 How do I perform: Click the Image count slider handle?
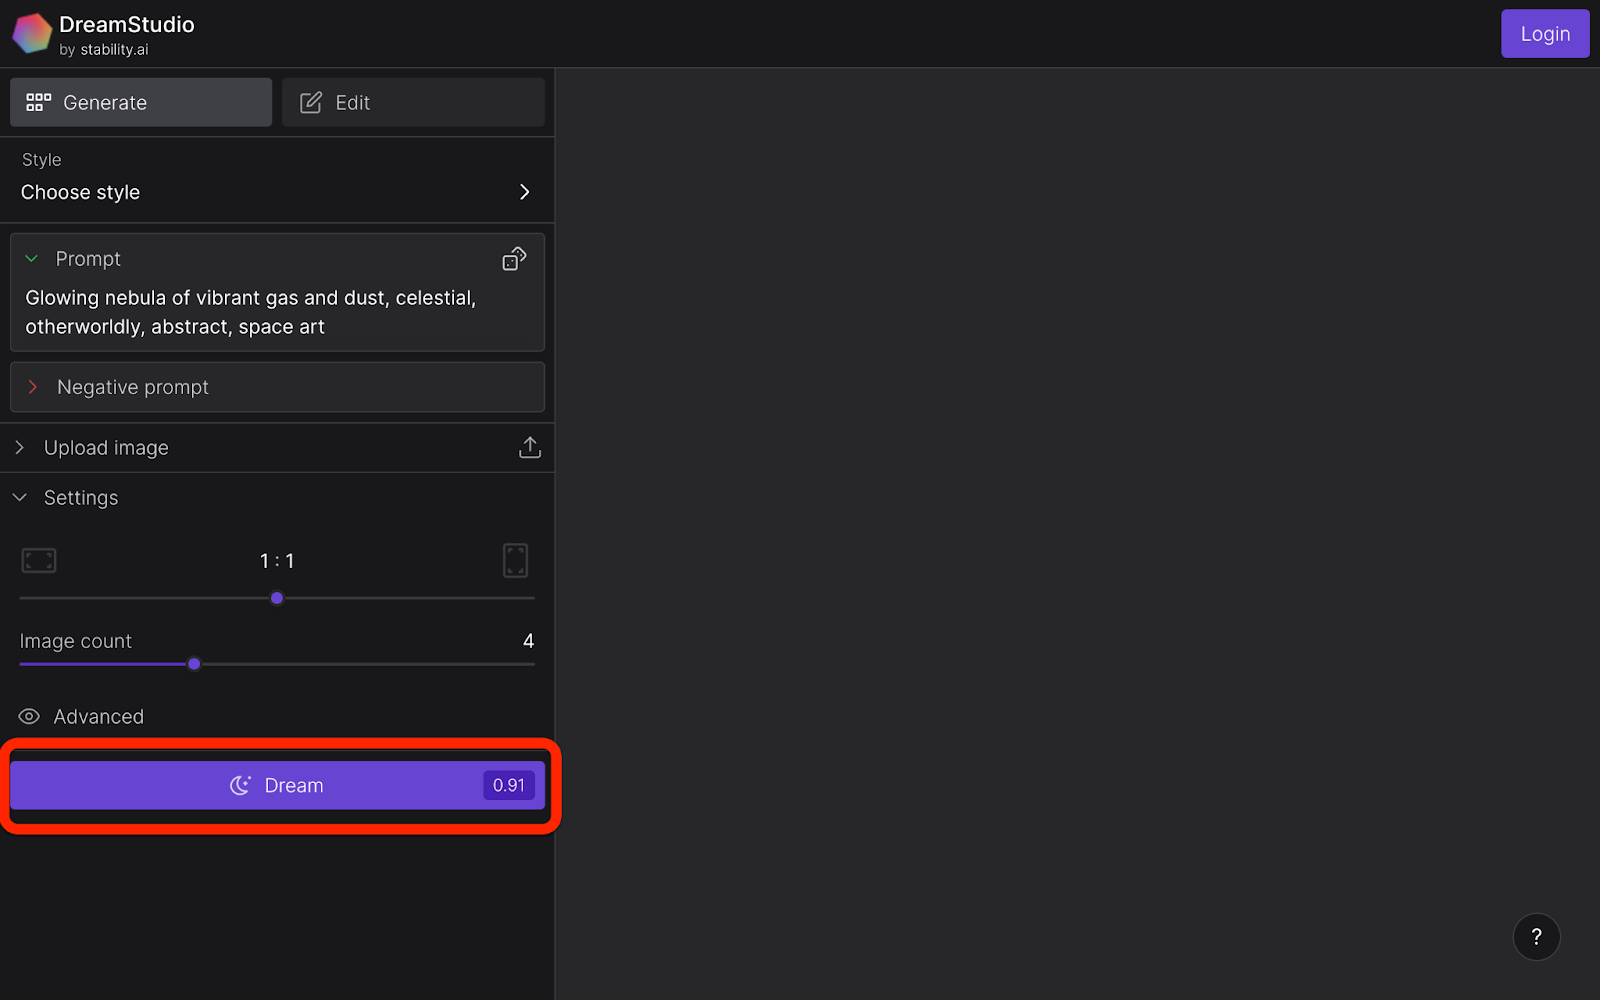click(194, 664)
